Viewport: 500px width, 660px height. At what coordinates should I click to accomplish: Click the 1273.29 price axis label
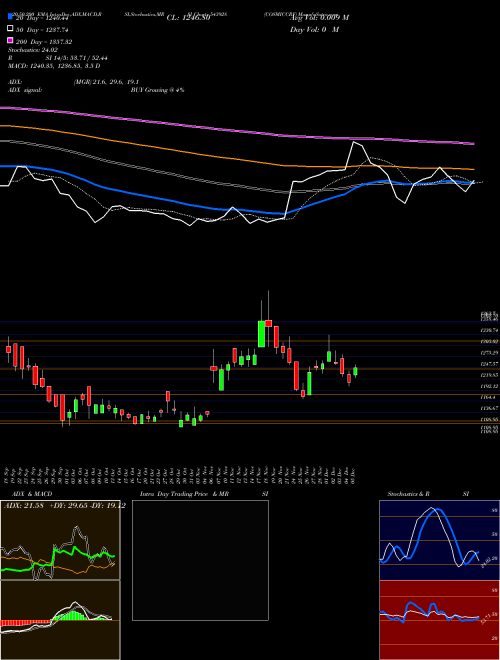pyautogui.click(x=490, y=352)
